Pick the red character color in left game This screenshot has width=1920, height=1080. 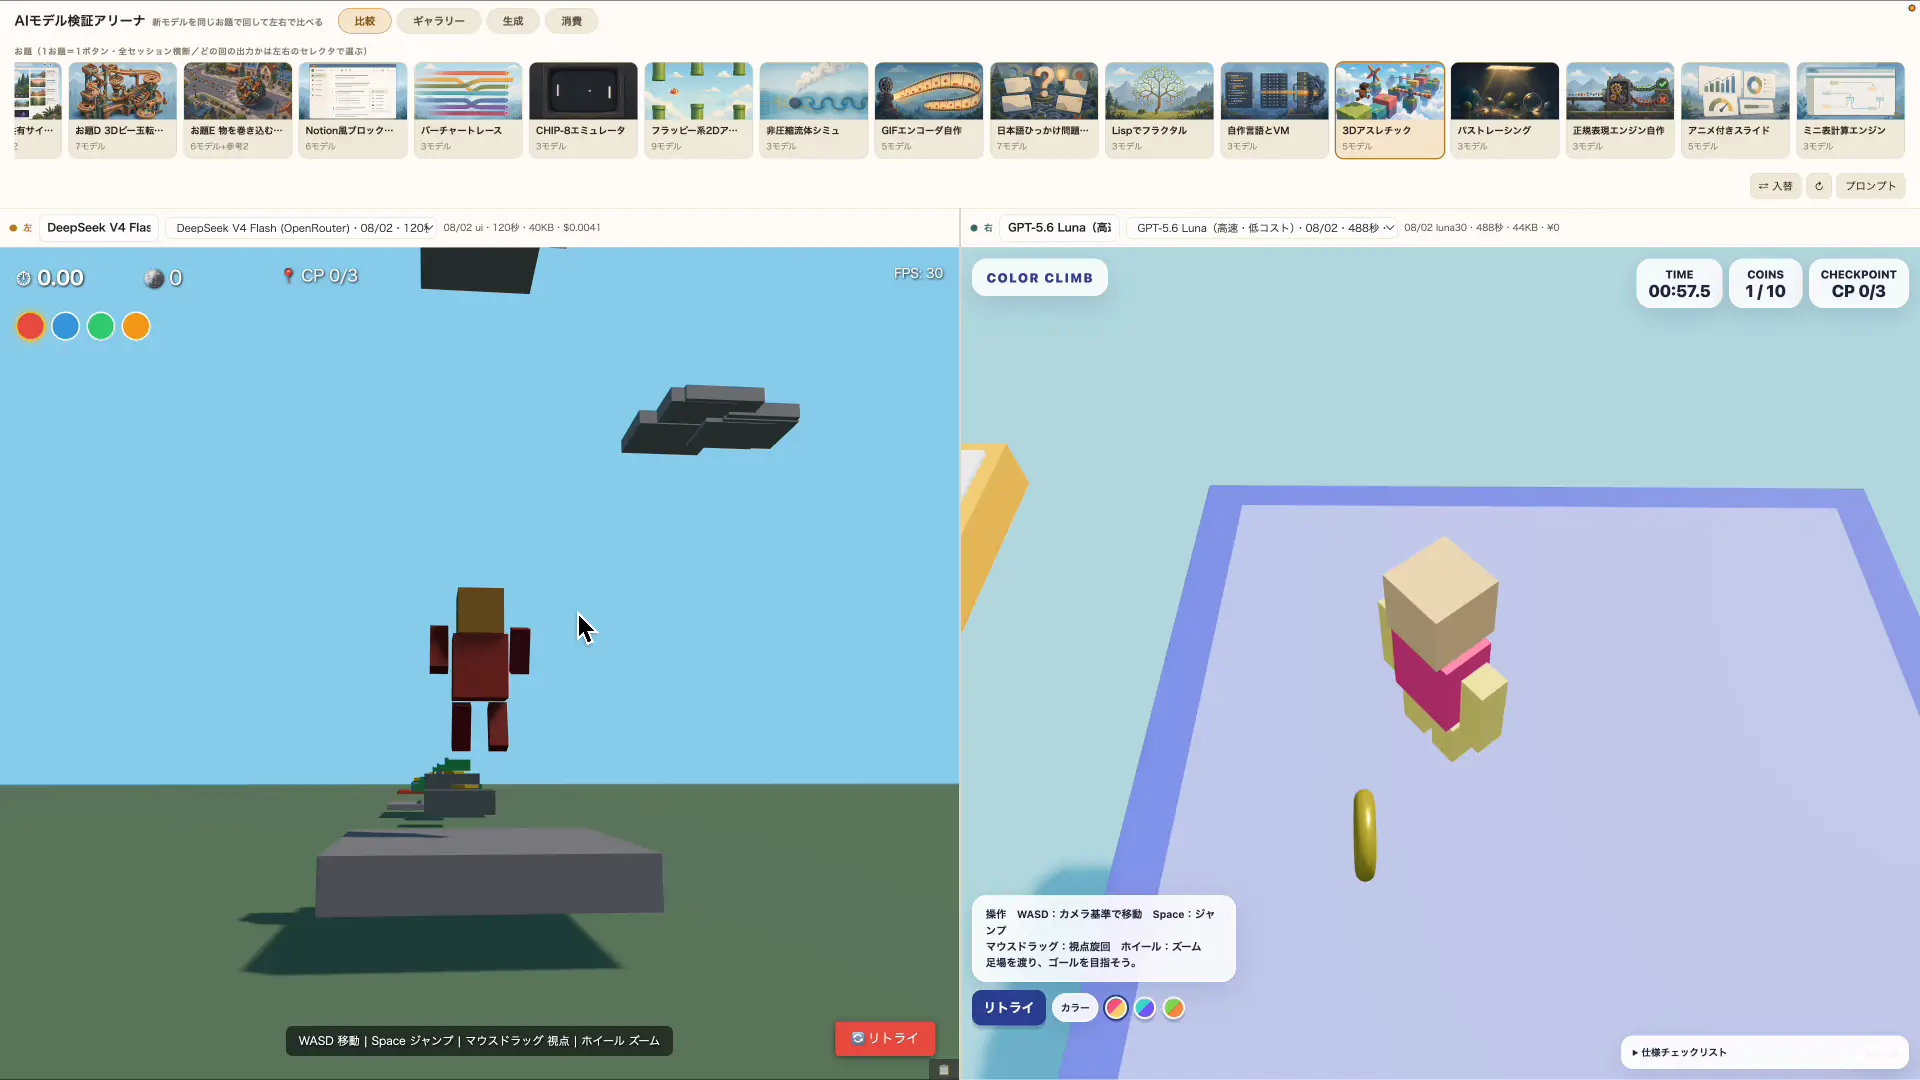click(30, 326)
